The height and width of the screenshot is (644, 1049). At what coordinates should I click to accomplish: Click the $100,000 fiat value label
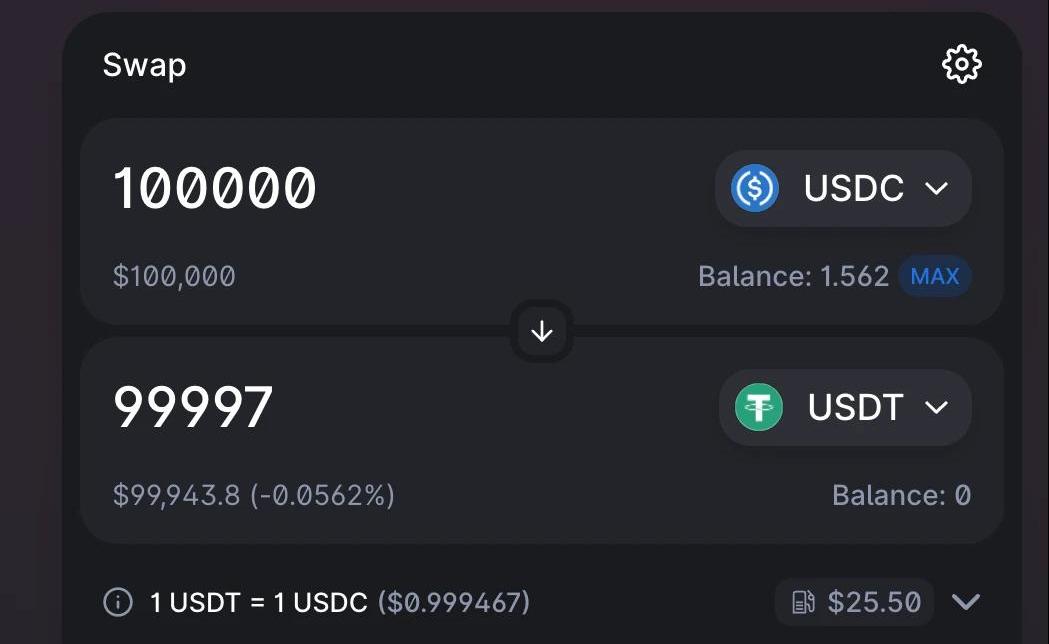(174, 276)
